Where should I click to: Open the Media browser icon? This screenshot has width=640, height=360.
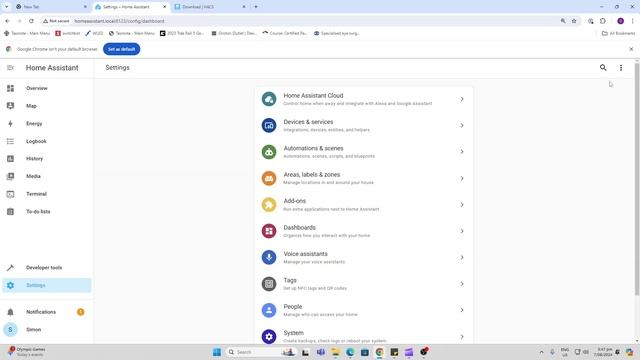click(10, 176)
